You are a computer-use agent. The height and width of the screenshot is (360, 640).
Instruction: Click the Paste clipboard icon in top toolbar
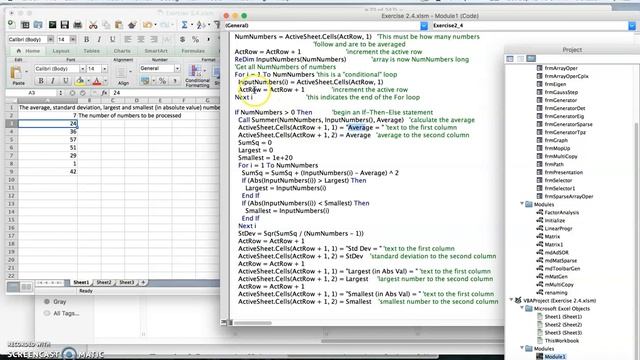point(119,25)
